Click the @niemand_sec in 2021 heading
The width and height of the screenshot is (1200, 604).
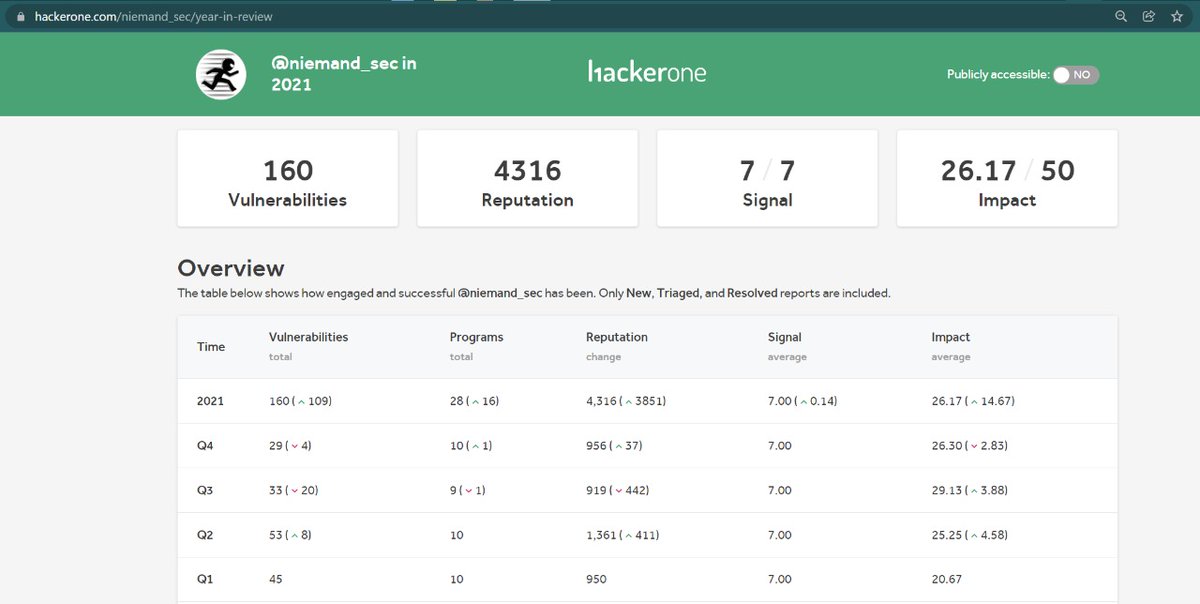tap(344, 74)
